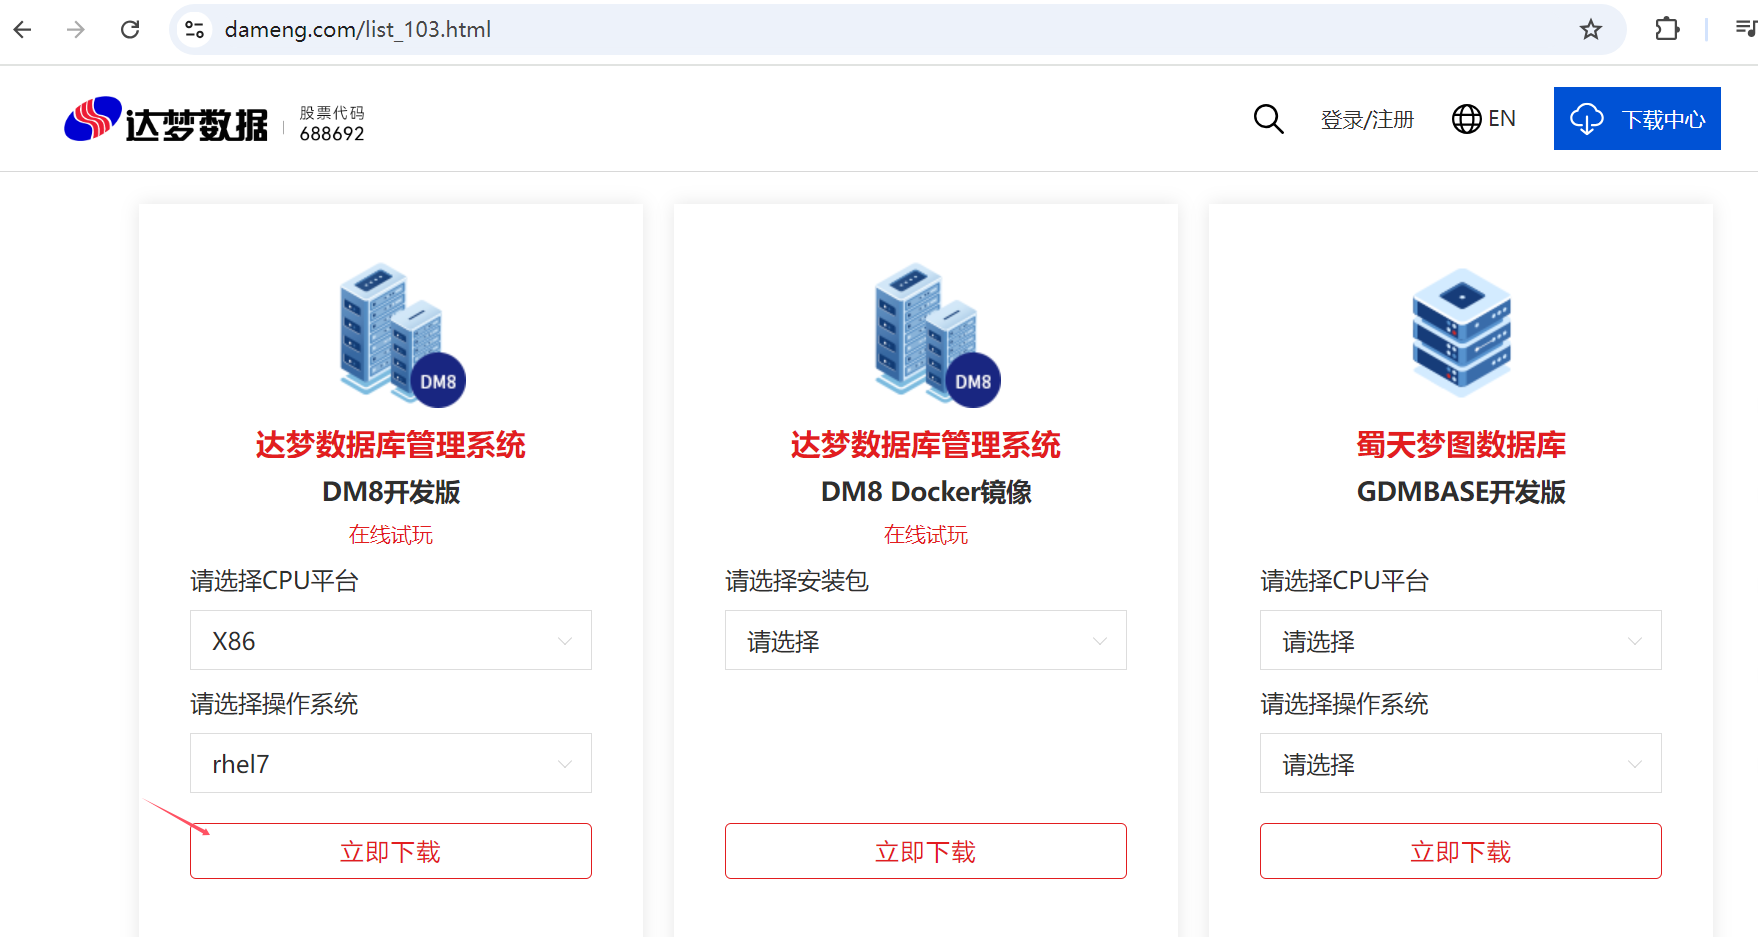Reload the current page
The image size is (1758, 937).
[x=130, y=30]
